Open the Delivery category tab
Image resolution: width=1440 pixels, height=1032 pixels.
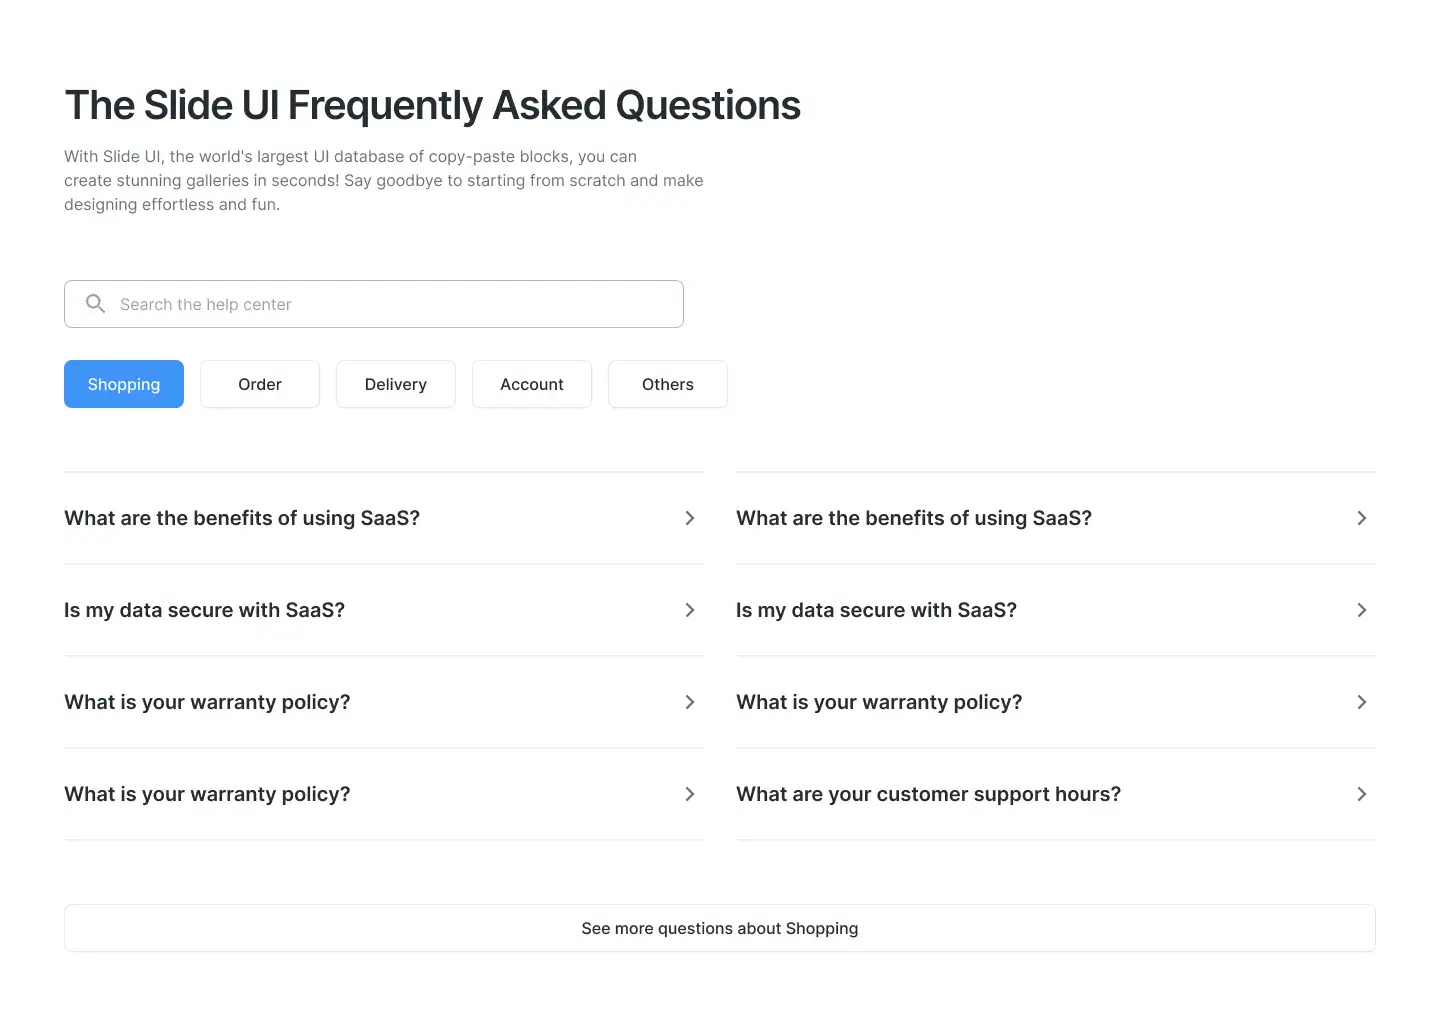pyautogui.click(x=396, y=384)
